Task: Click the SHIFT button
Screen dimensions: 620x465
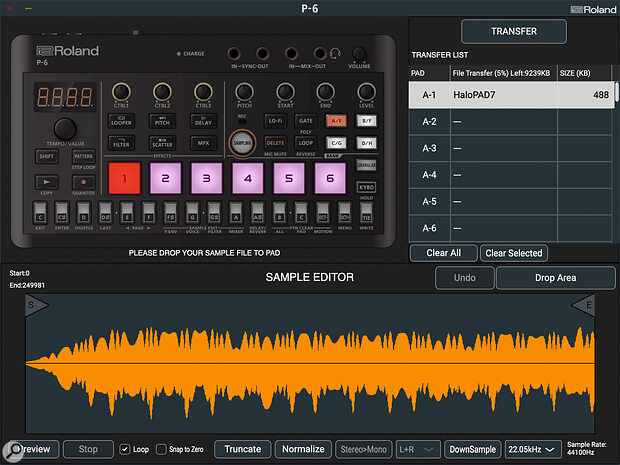Action: (x=47, y=156)
